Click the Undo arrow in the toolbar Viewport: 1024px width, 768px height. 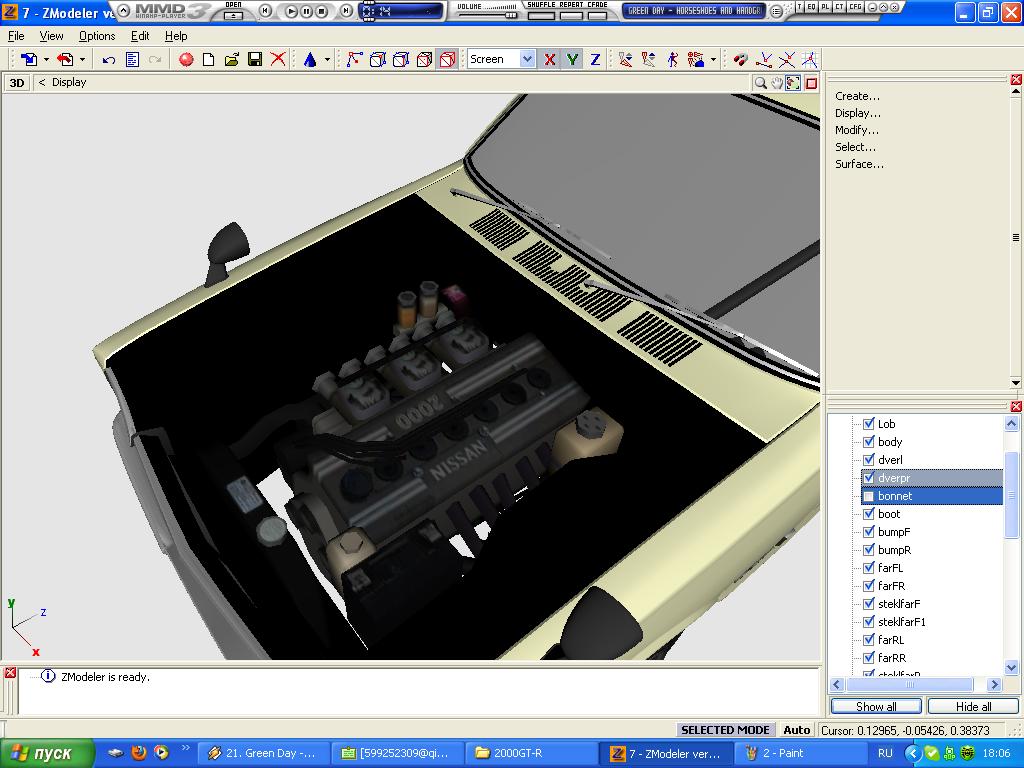pyautogui.click(x=109, y=60)
